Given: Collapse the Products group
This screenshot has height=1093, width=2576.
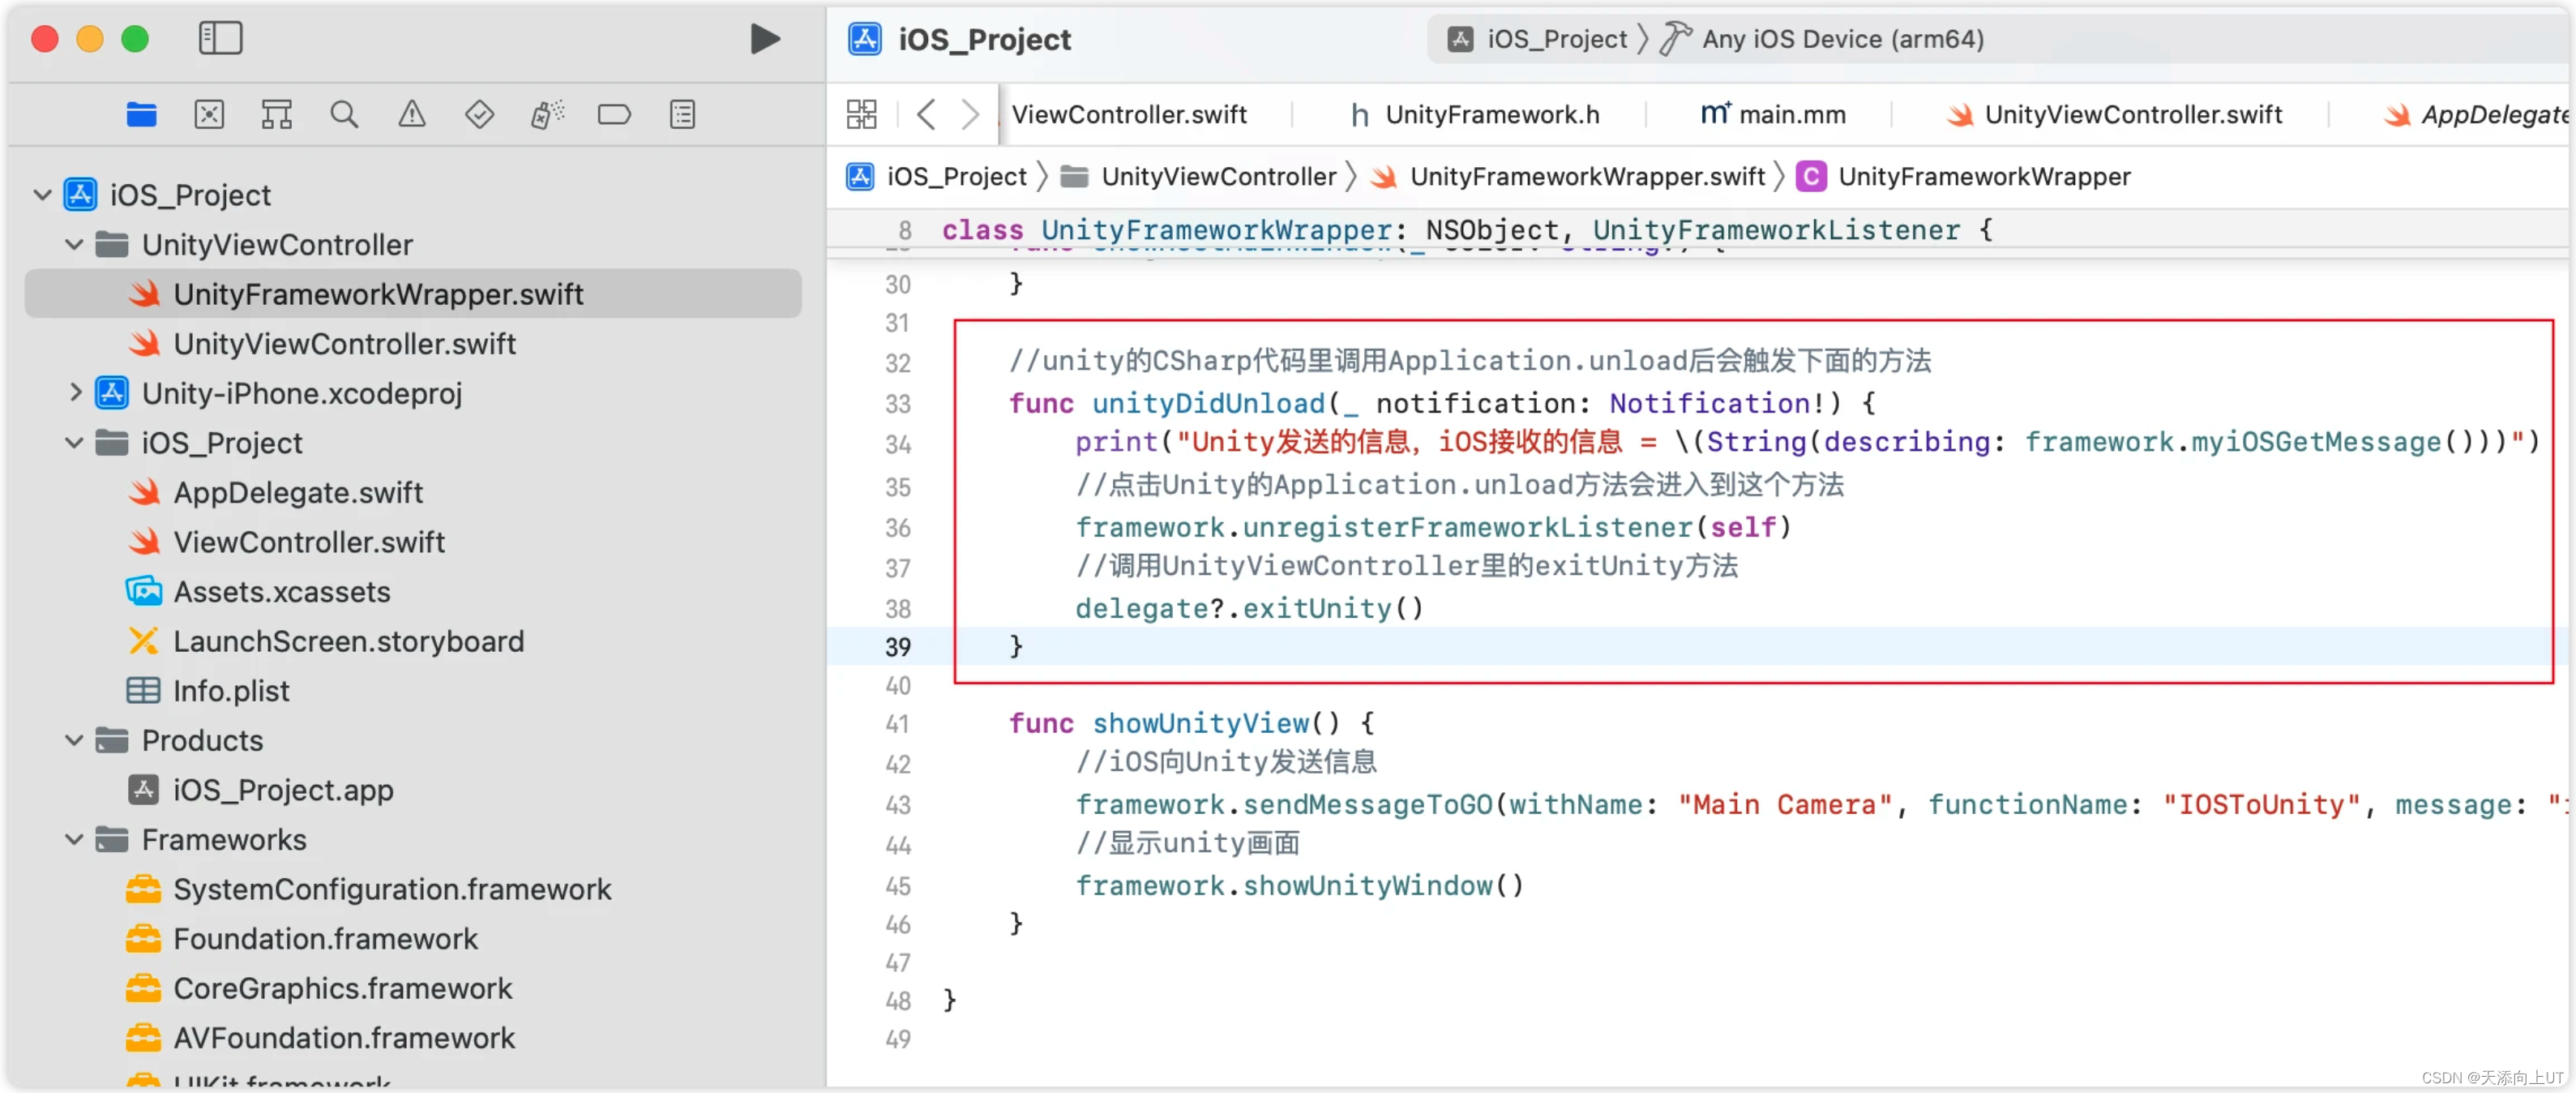Looking at the screenshot, I should click(74, 740).
